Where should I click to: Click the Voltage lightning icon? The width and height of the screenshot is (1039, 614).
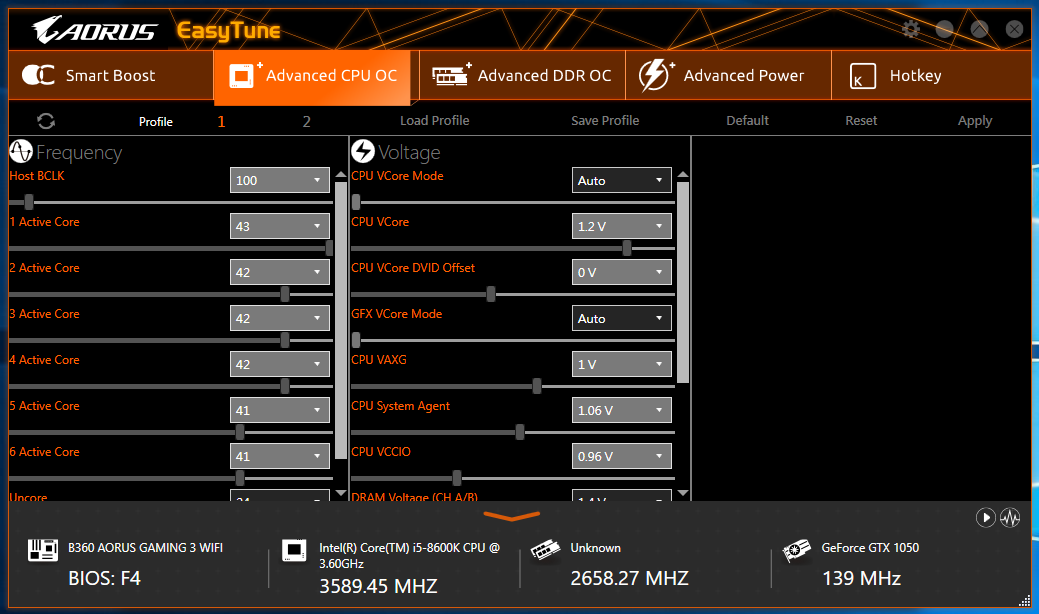pos(362,151)
